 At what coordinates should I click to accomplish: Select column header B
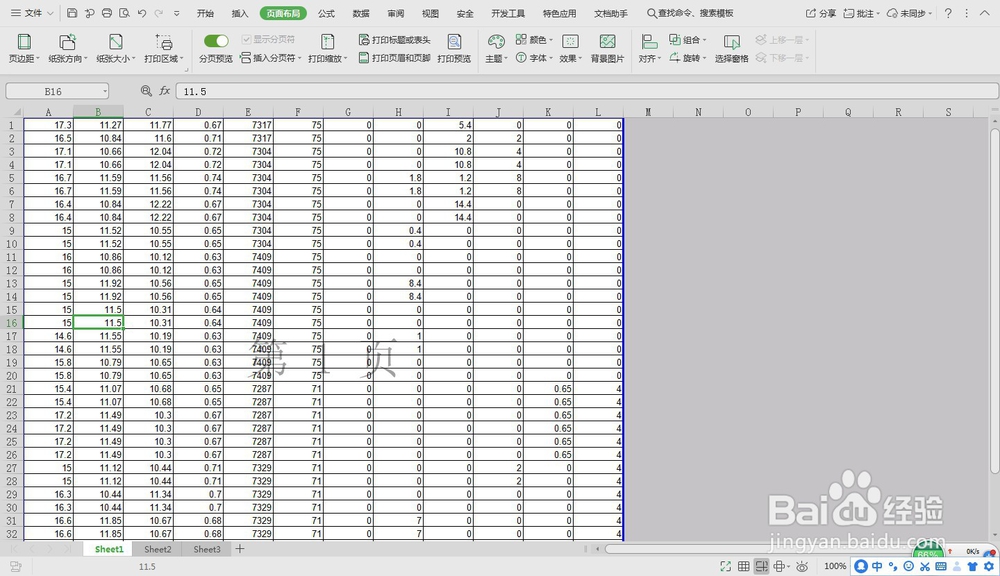click(x=98, y=112)
